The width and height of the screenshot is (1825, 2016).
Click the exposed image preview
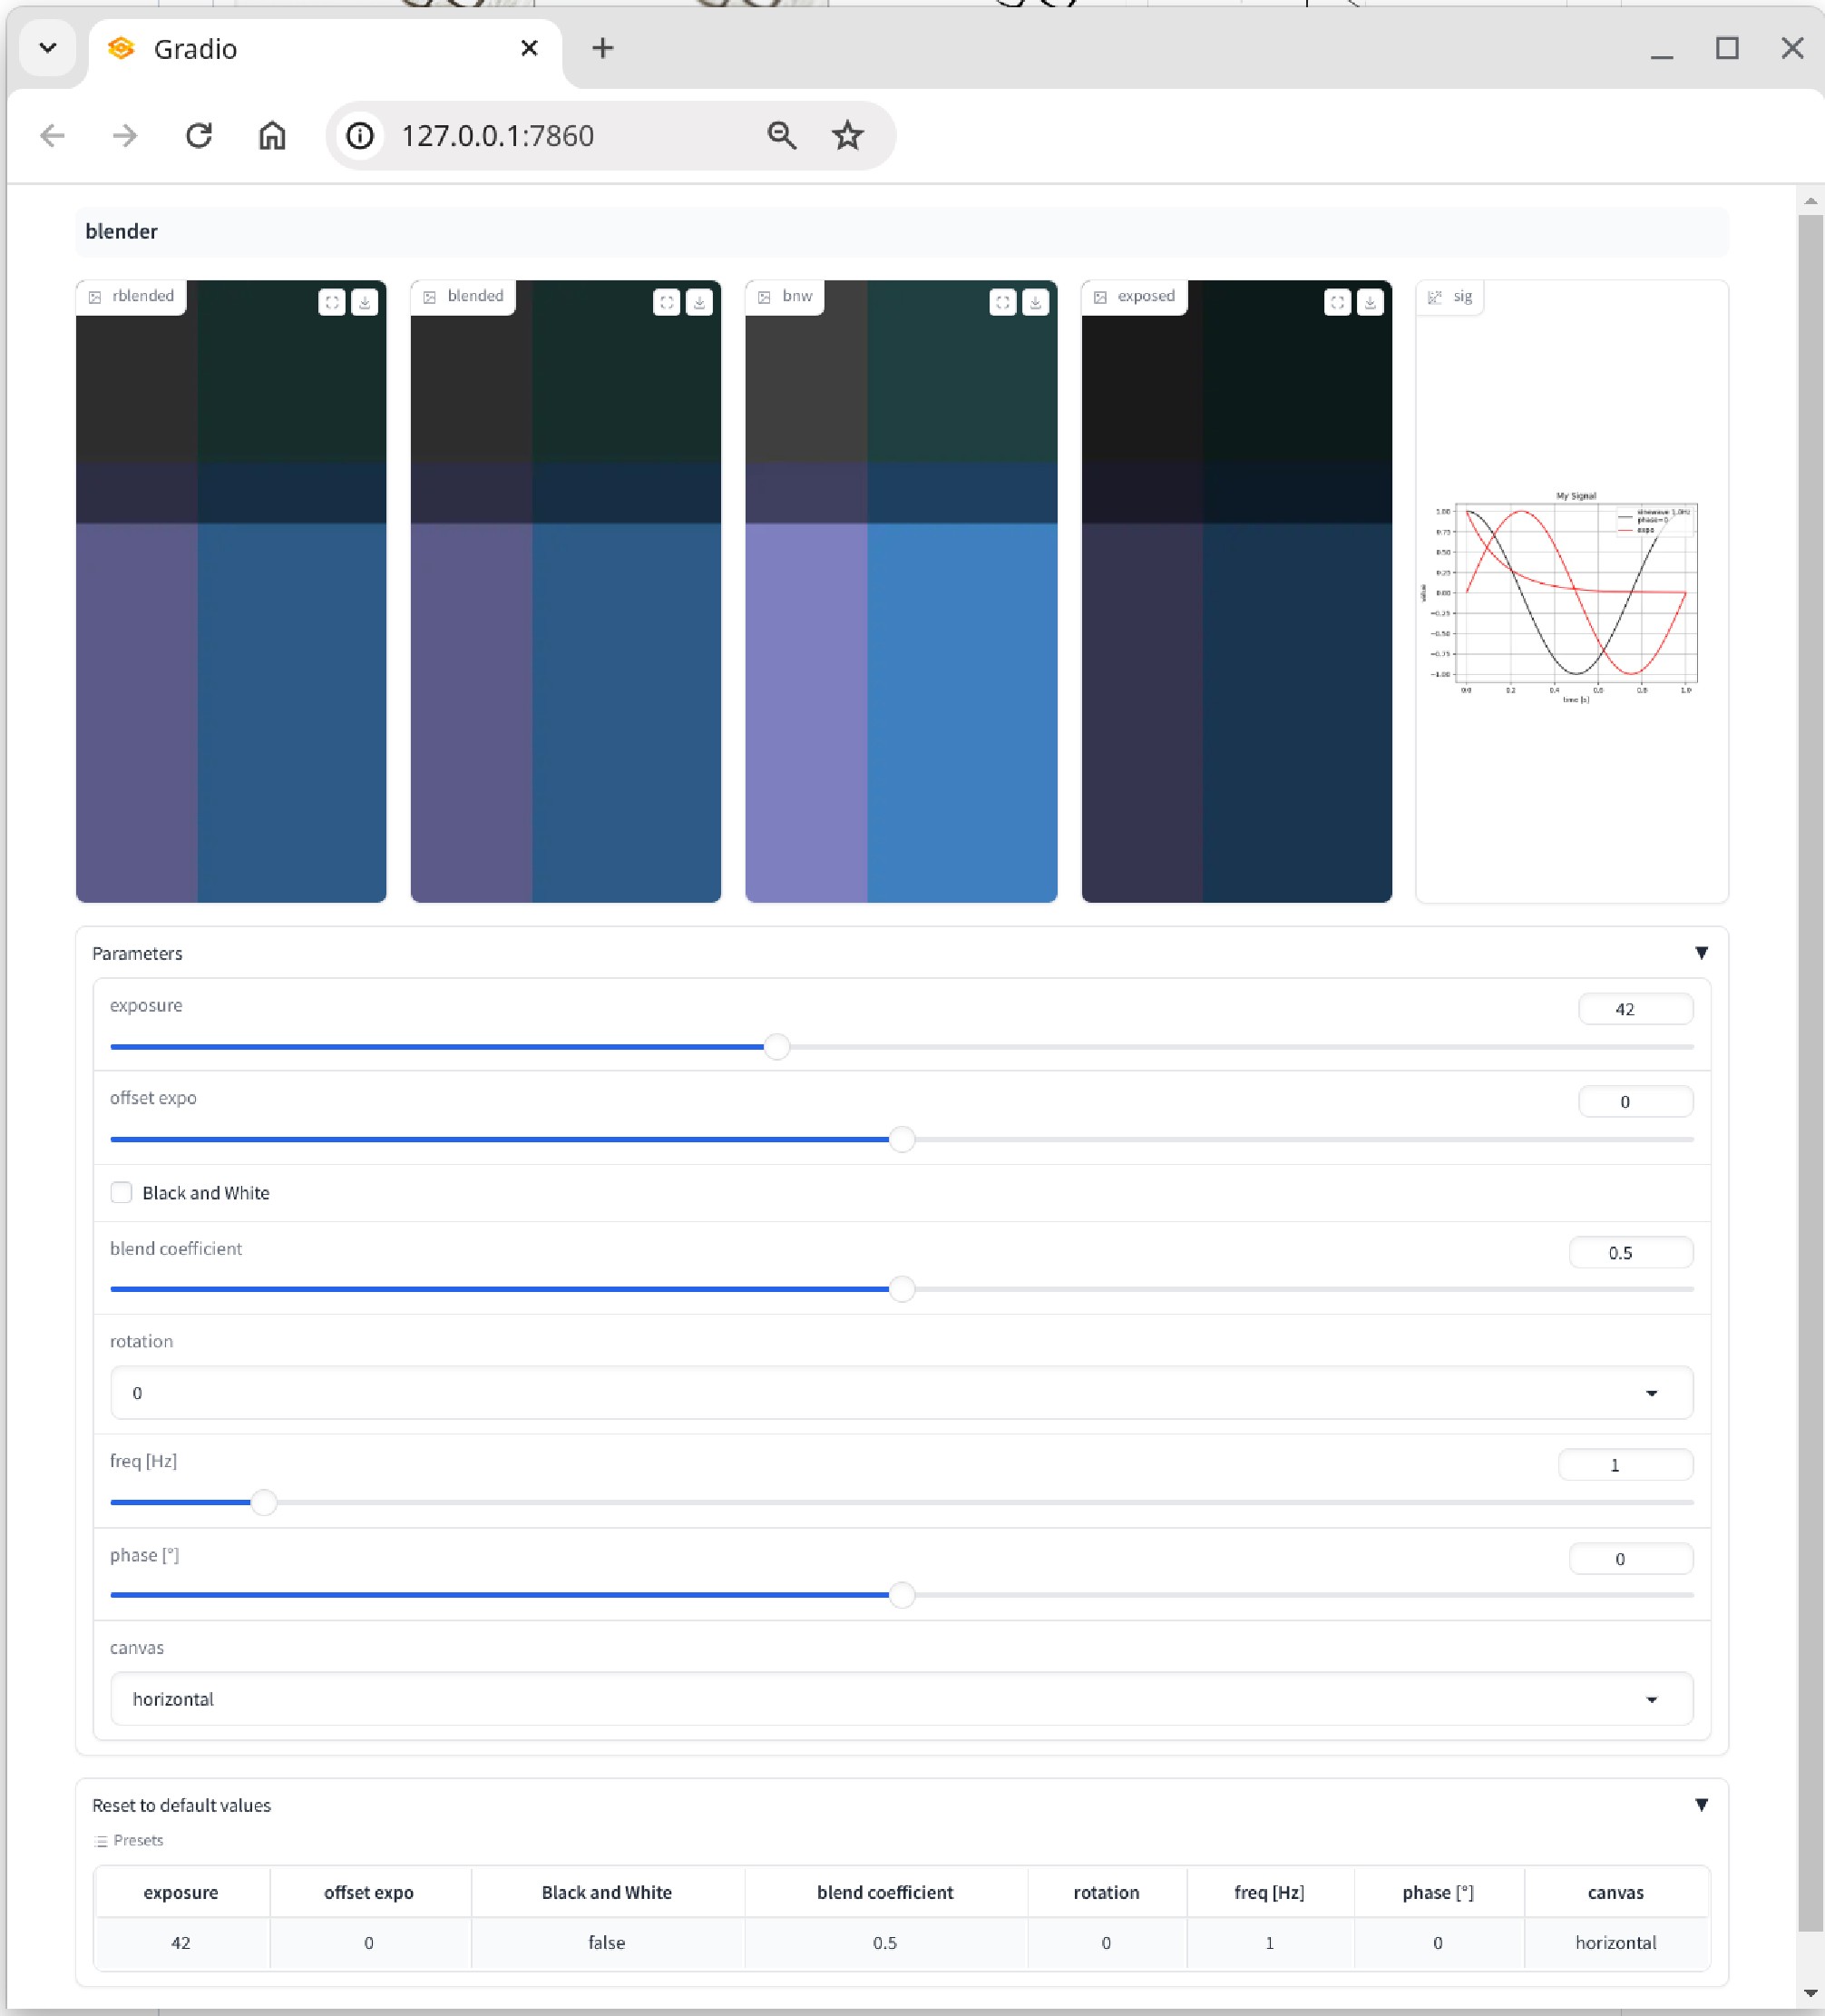pos(1237,591)
